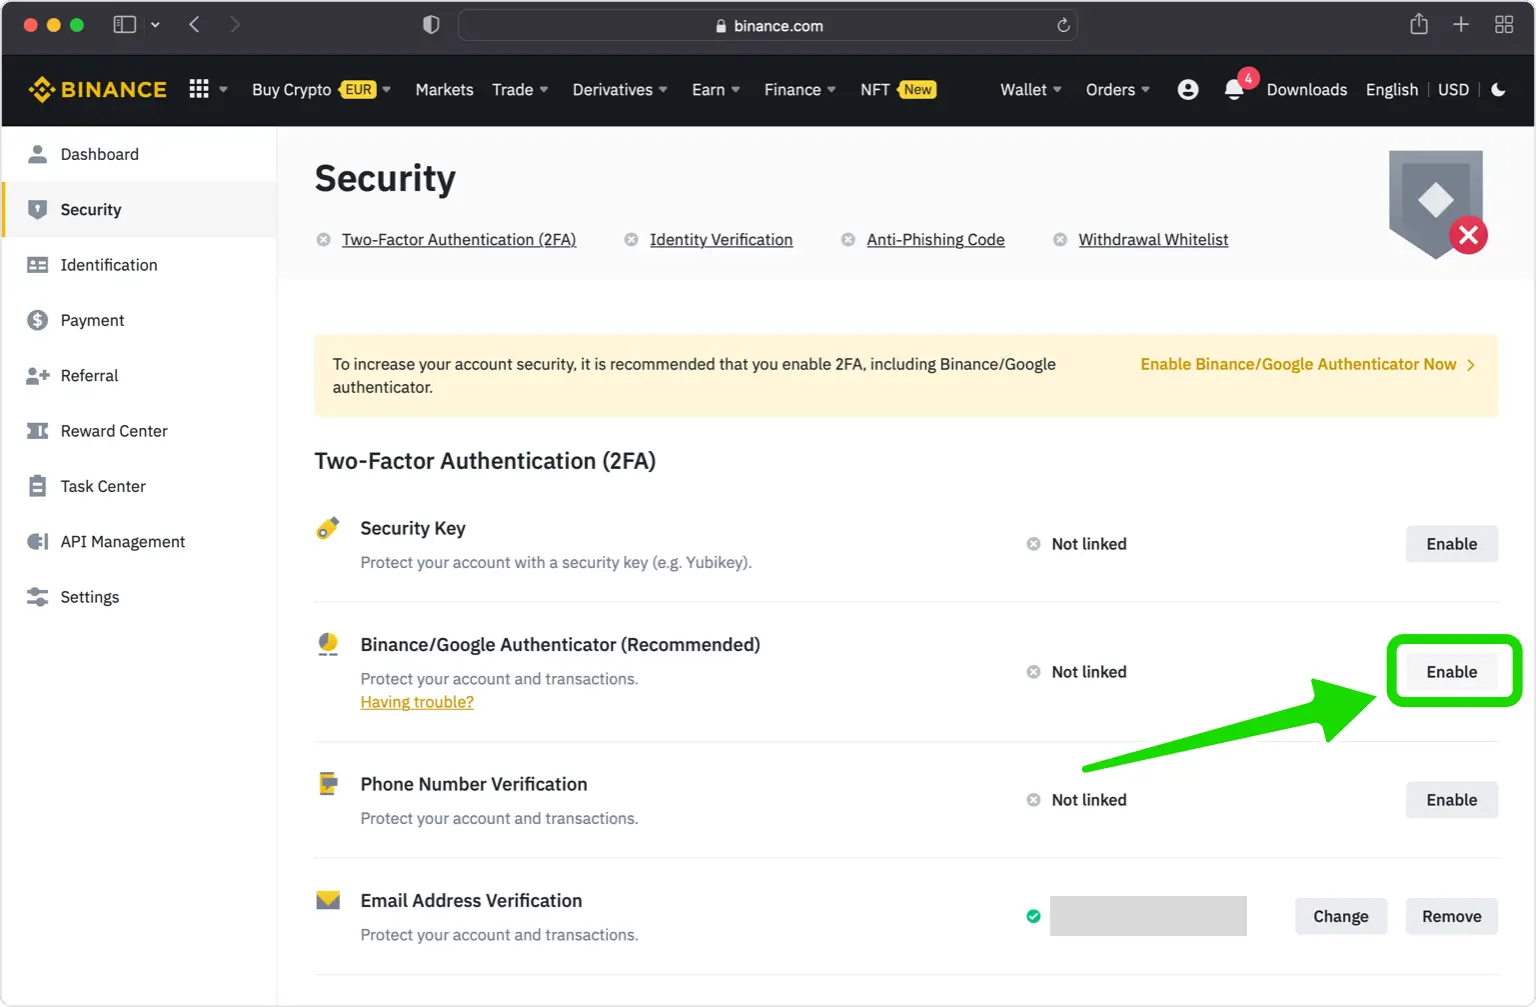The image size is (1536, 1007).
Task: Open the apps grid icon
Action: pyautogui.click(x=199, y=89)
